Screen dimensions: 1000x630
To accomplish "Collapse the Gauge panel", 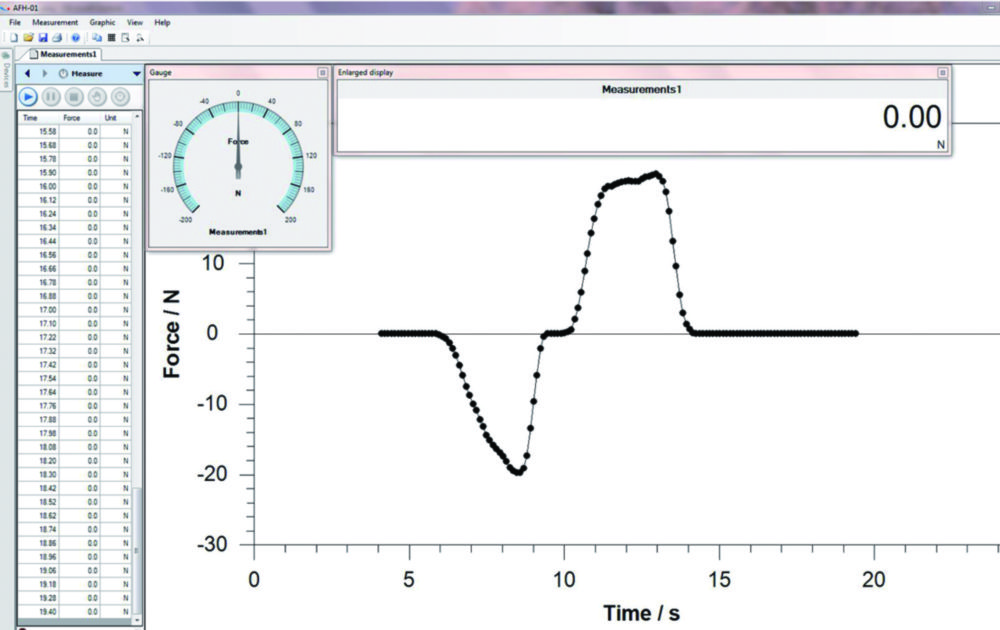I will coord(322,72).
